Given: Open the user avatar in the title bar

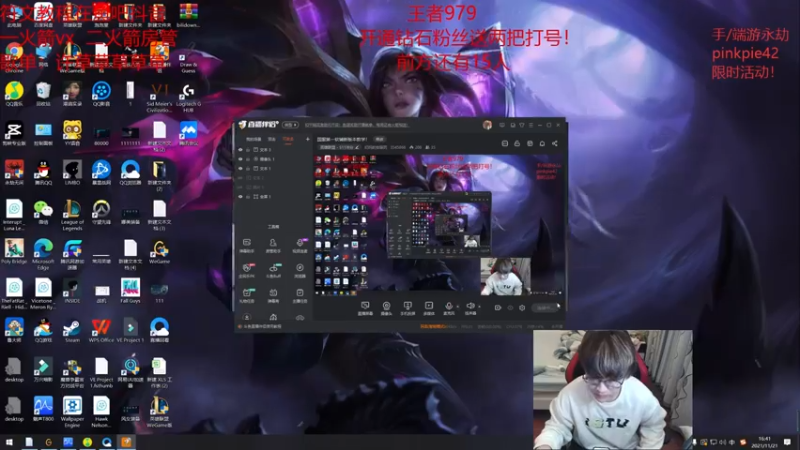Looking at the screenshot, I should 487,125.
